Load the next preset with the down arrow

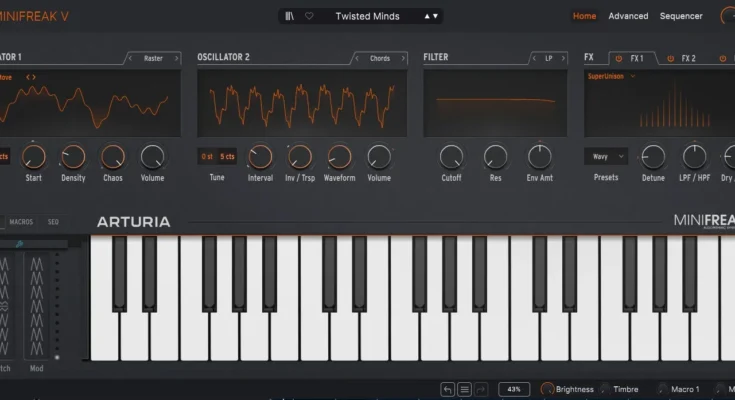click(x=435, y=16)
